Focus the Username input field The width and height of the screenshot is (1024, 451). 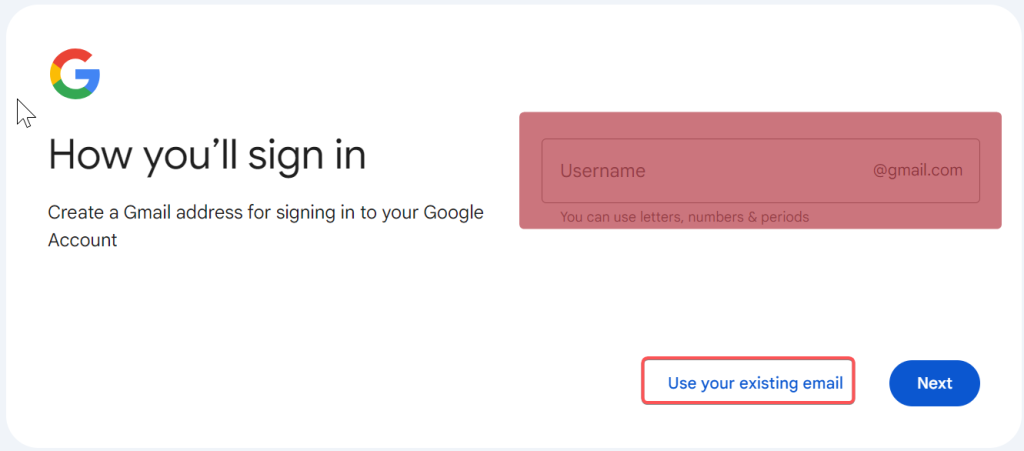point(760,170)
